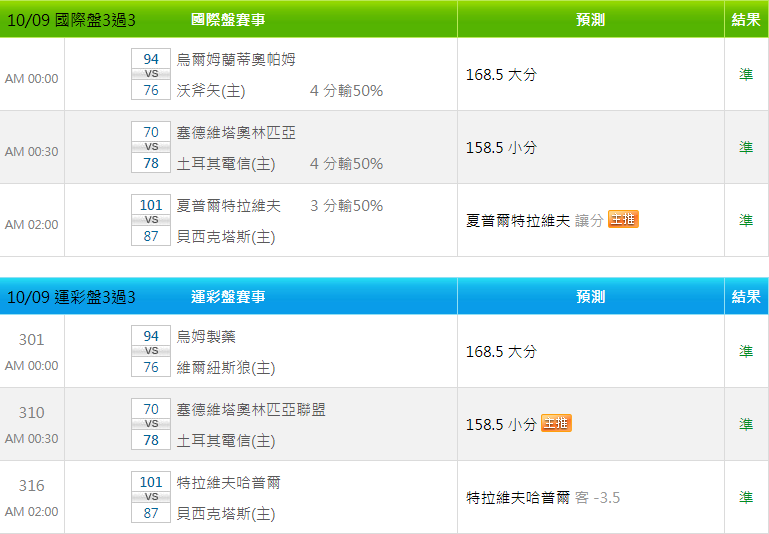Click the AM 00:00 time in the 沃斧矢 row
769x534 pixels.
(31, 78)
